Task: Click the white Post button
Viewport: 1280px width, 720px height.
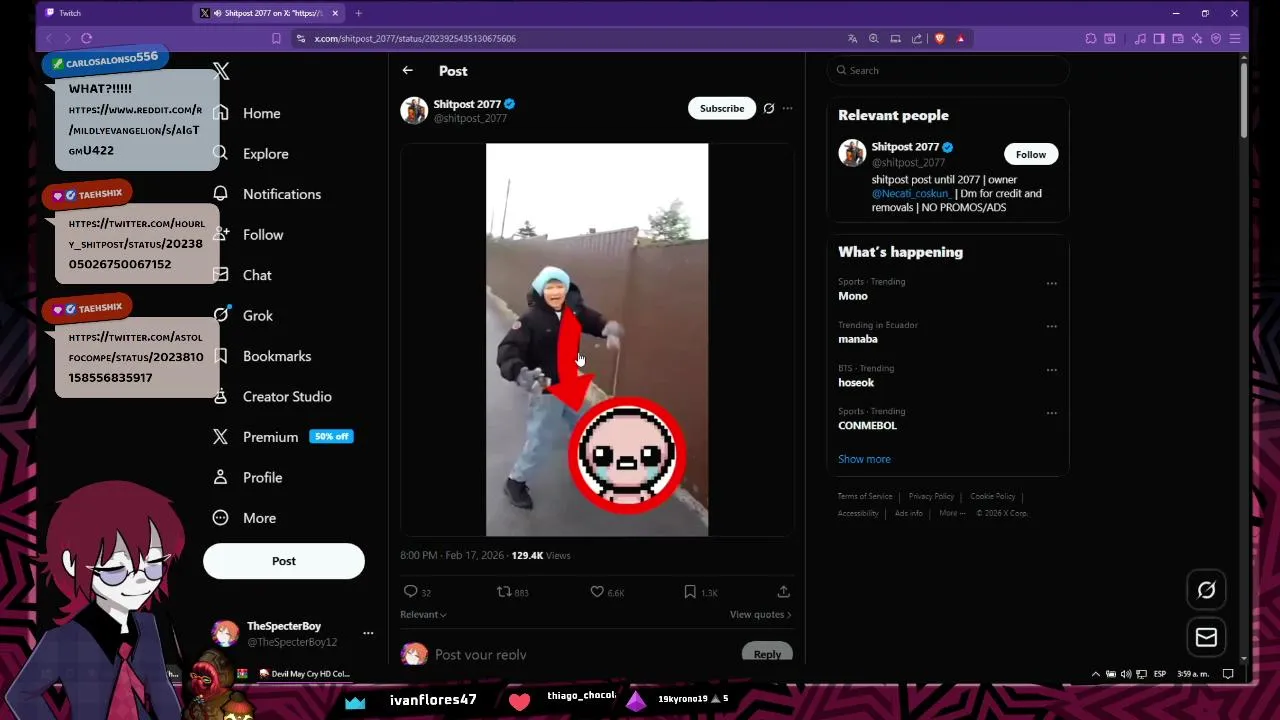Action: 284,561
